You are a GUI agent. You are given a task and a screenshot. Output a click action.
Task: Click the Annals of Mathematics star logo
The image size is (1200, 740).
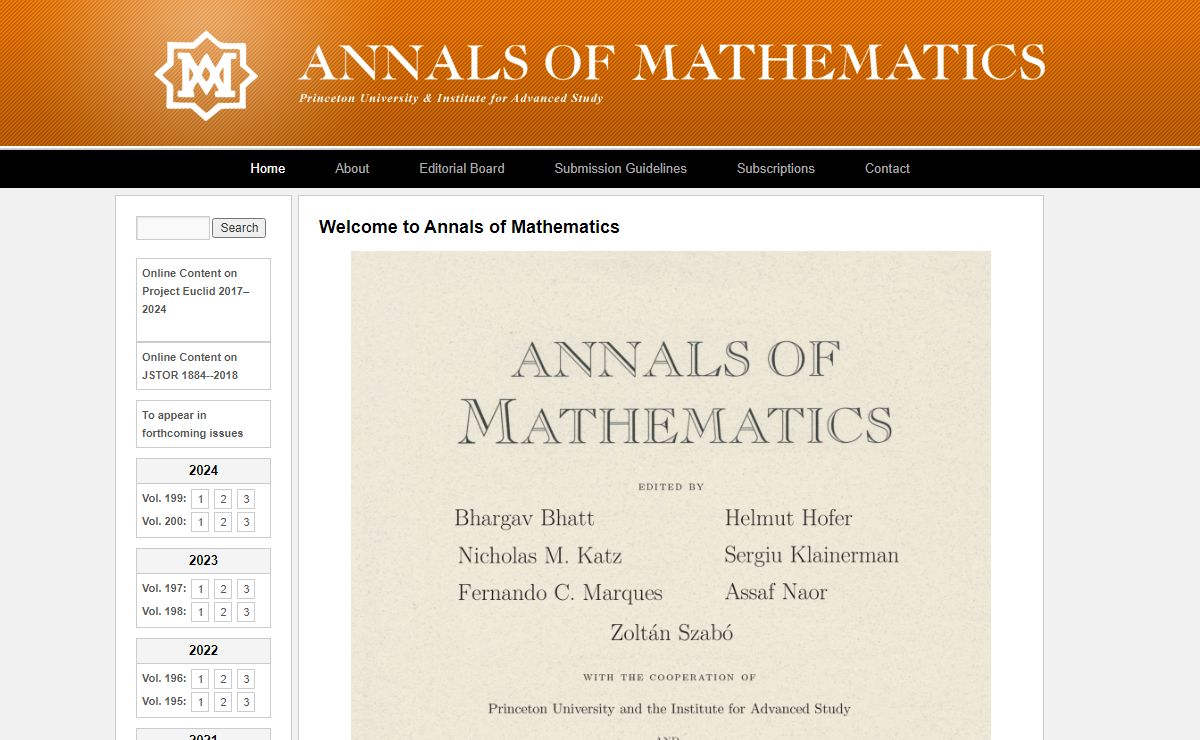point(206,75)
